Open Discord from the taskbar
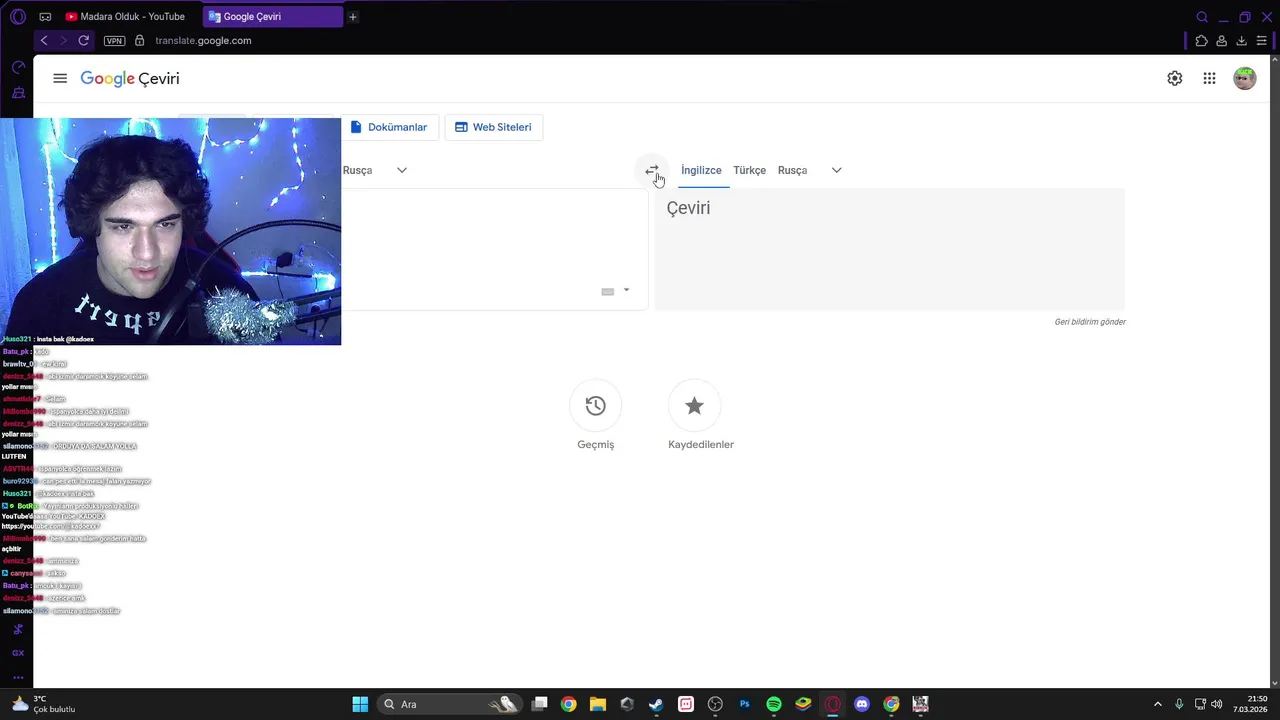This screenshot has height=720, width=1280. 862,704
